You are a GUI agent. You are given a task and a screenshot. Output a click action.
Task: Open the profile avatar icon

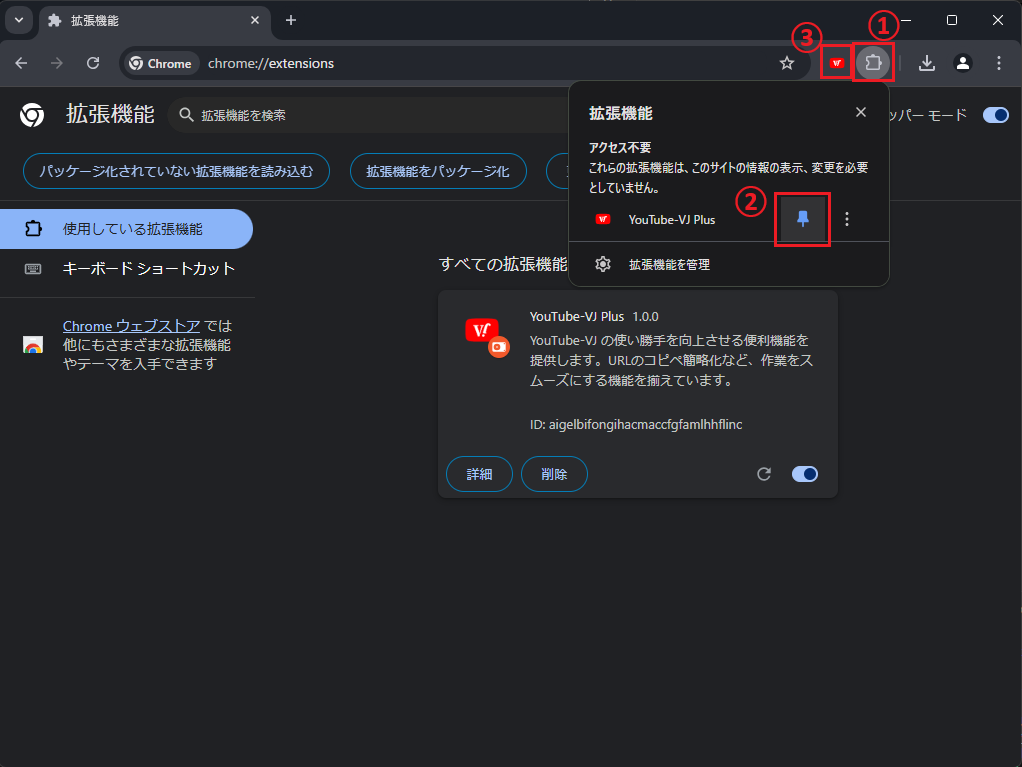963,63
